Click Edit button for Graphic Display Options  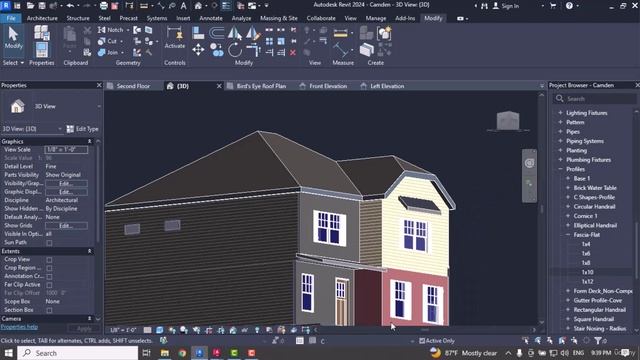tap(66, 192)
